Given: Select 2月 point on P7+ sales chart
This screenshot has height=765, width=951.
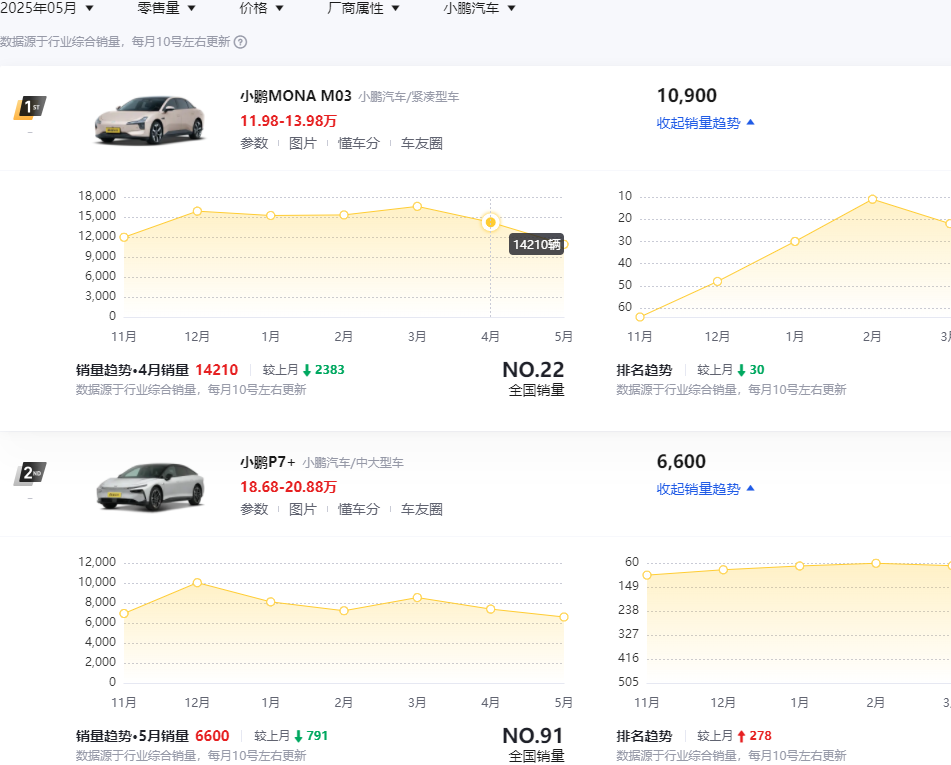Looking at the screenshot, I should click(x=344, y=611).
